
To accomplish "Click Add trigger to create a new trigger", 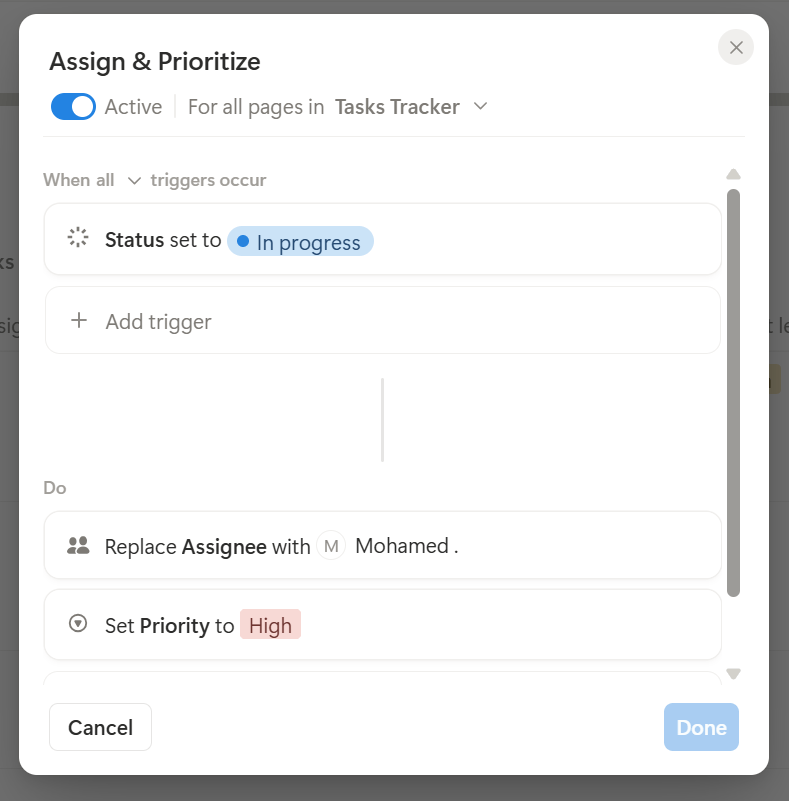I will [157, 321].
